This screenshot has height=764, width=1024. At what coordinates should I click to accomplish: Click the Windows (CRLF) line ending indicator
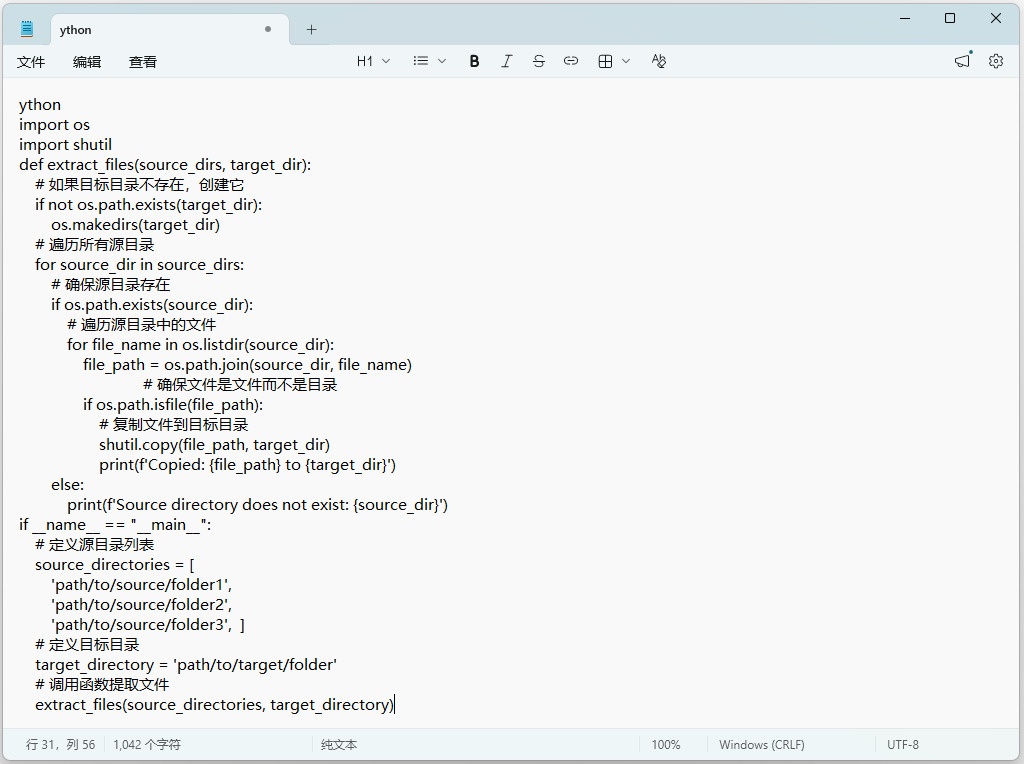coord(761,745)
